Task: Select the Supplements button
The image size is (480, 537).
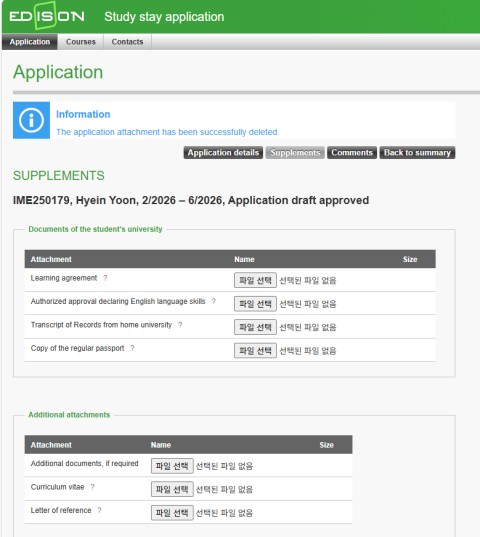Action: [295, 153]
